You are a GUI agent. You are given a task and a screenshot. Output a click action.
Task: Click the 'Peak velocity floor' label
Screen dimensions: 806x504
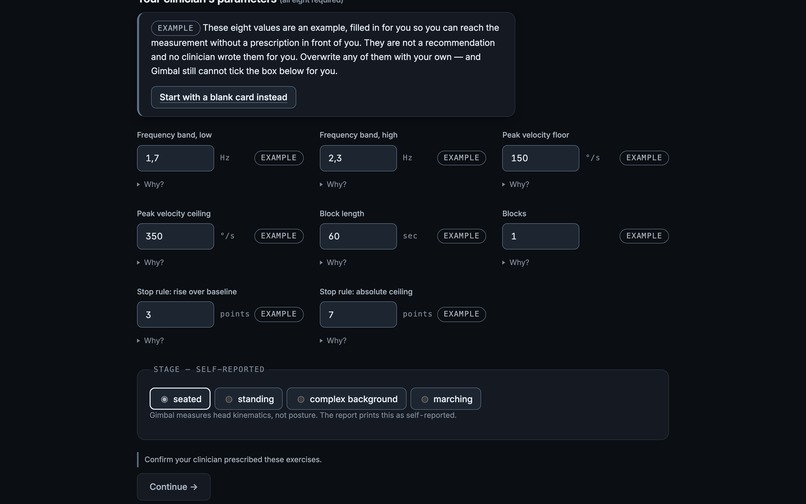point(536,135)
